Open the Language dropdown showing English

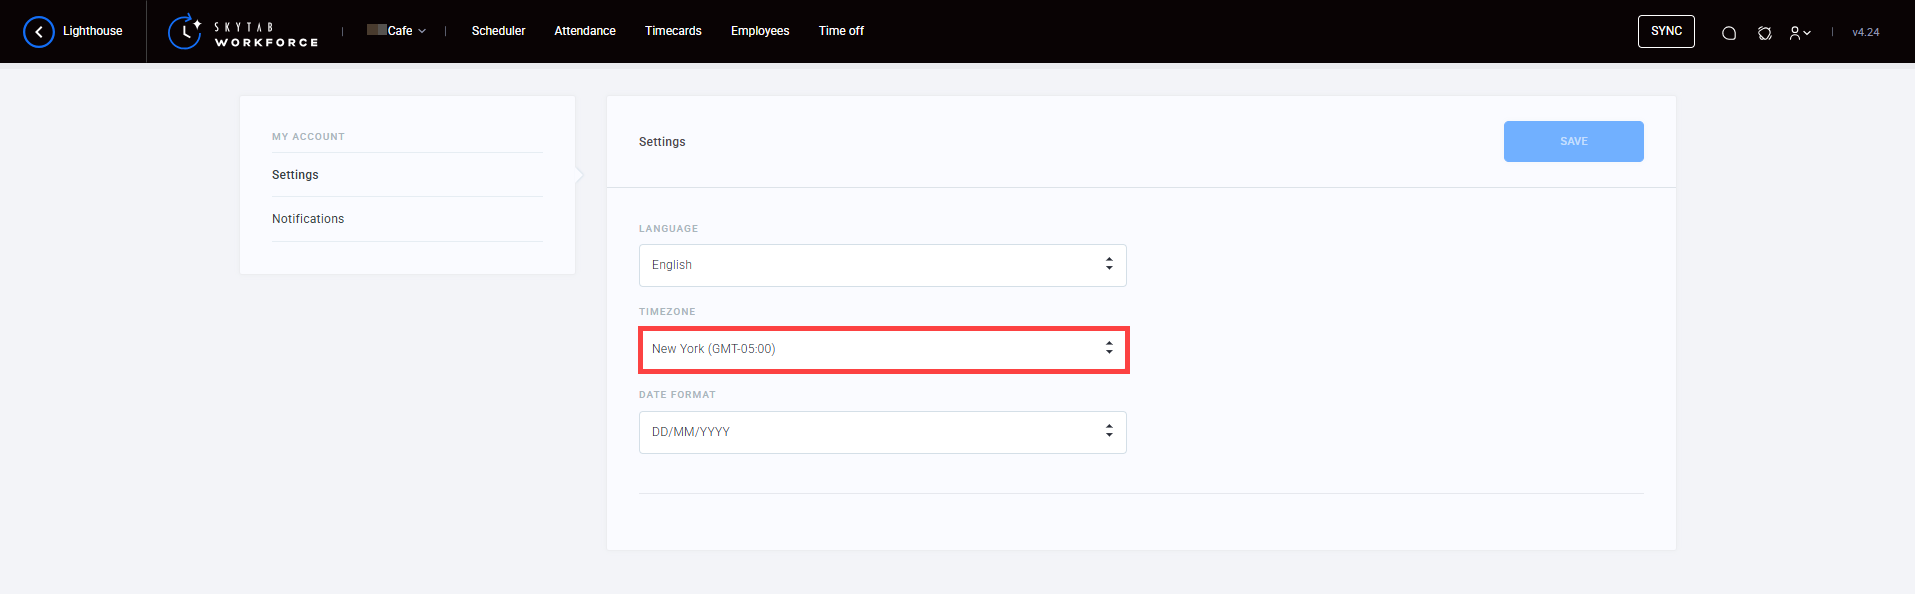coord(870,265)
